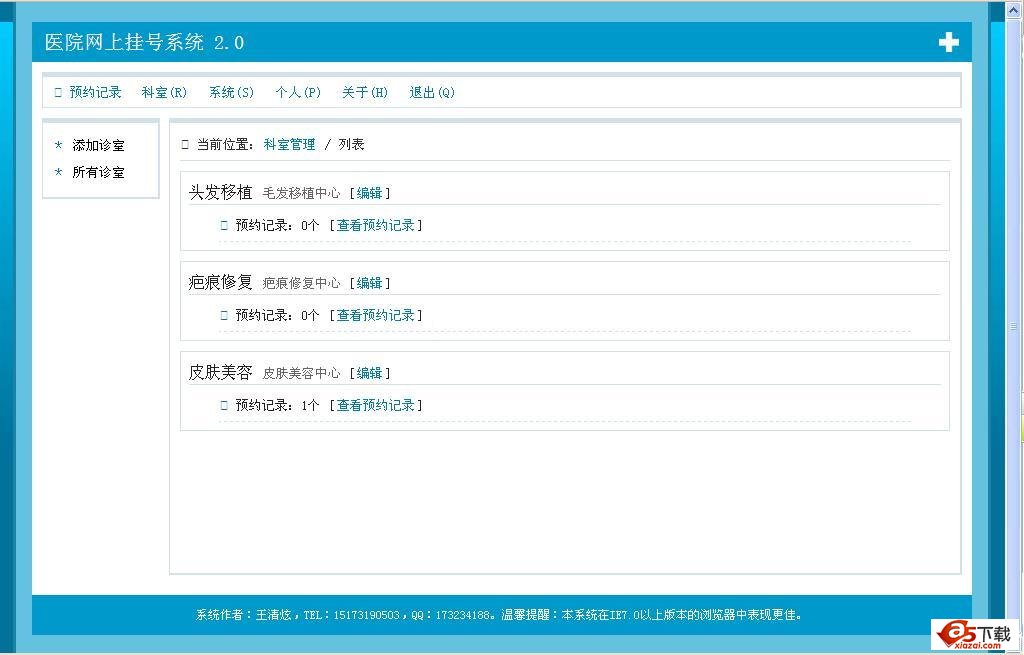Open 科室管理 from the breadcrumb
Image resolution: width=1024 pixels, height=655 pixels.
290,143
